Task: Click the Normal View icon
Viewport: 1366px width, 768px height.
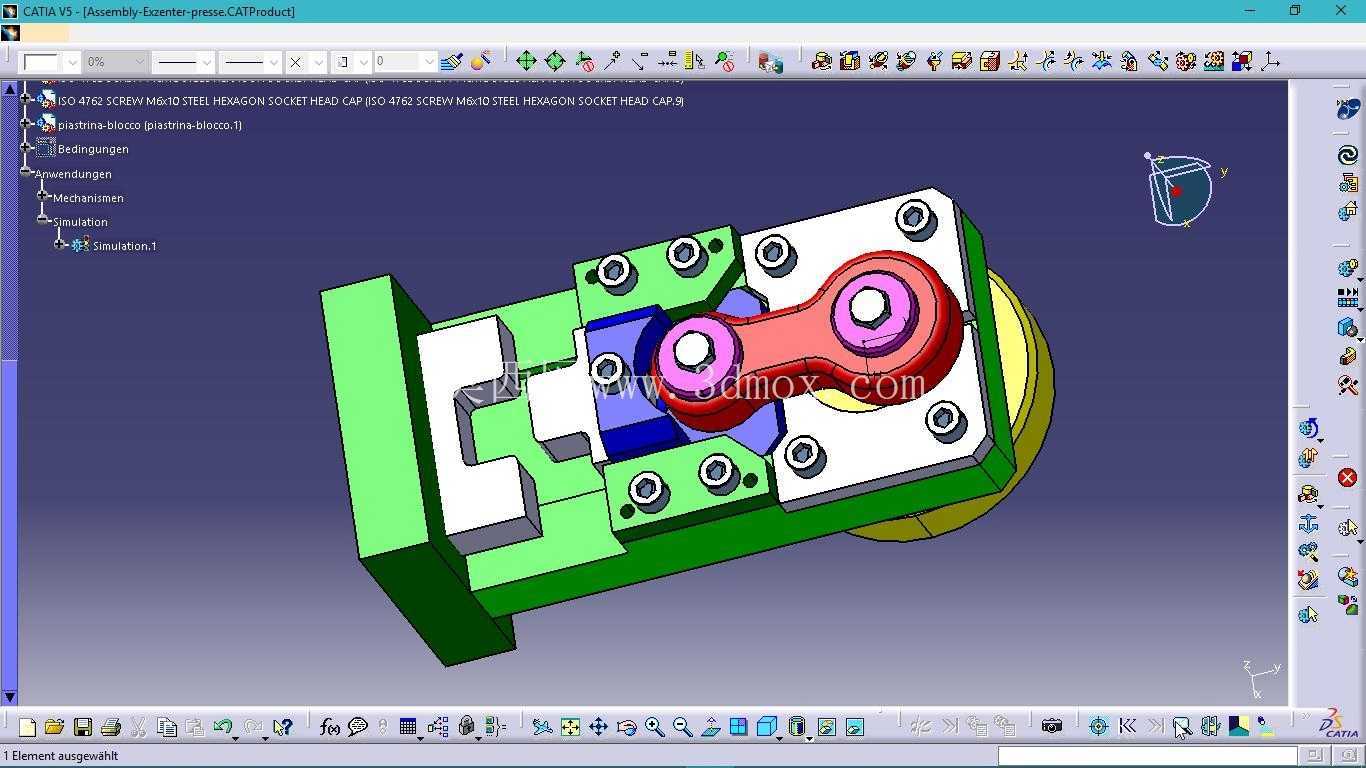Action: pos(710,727)
